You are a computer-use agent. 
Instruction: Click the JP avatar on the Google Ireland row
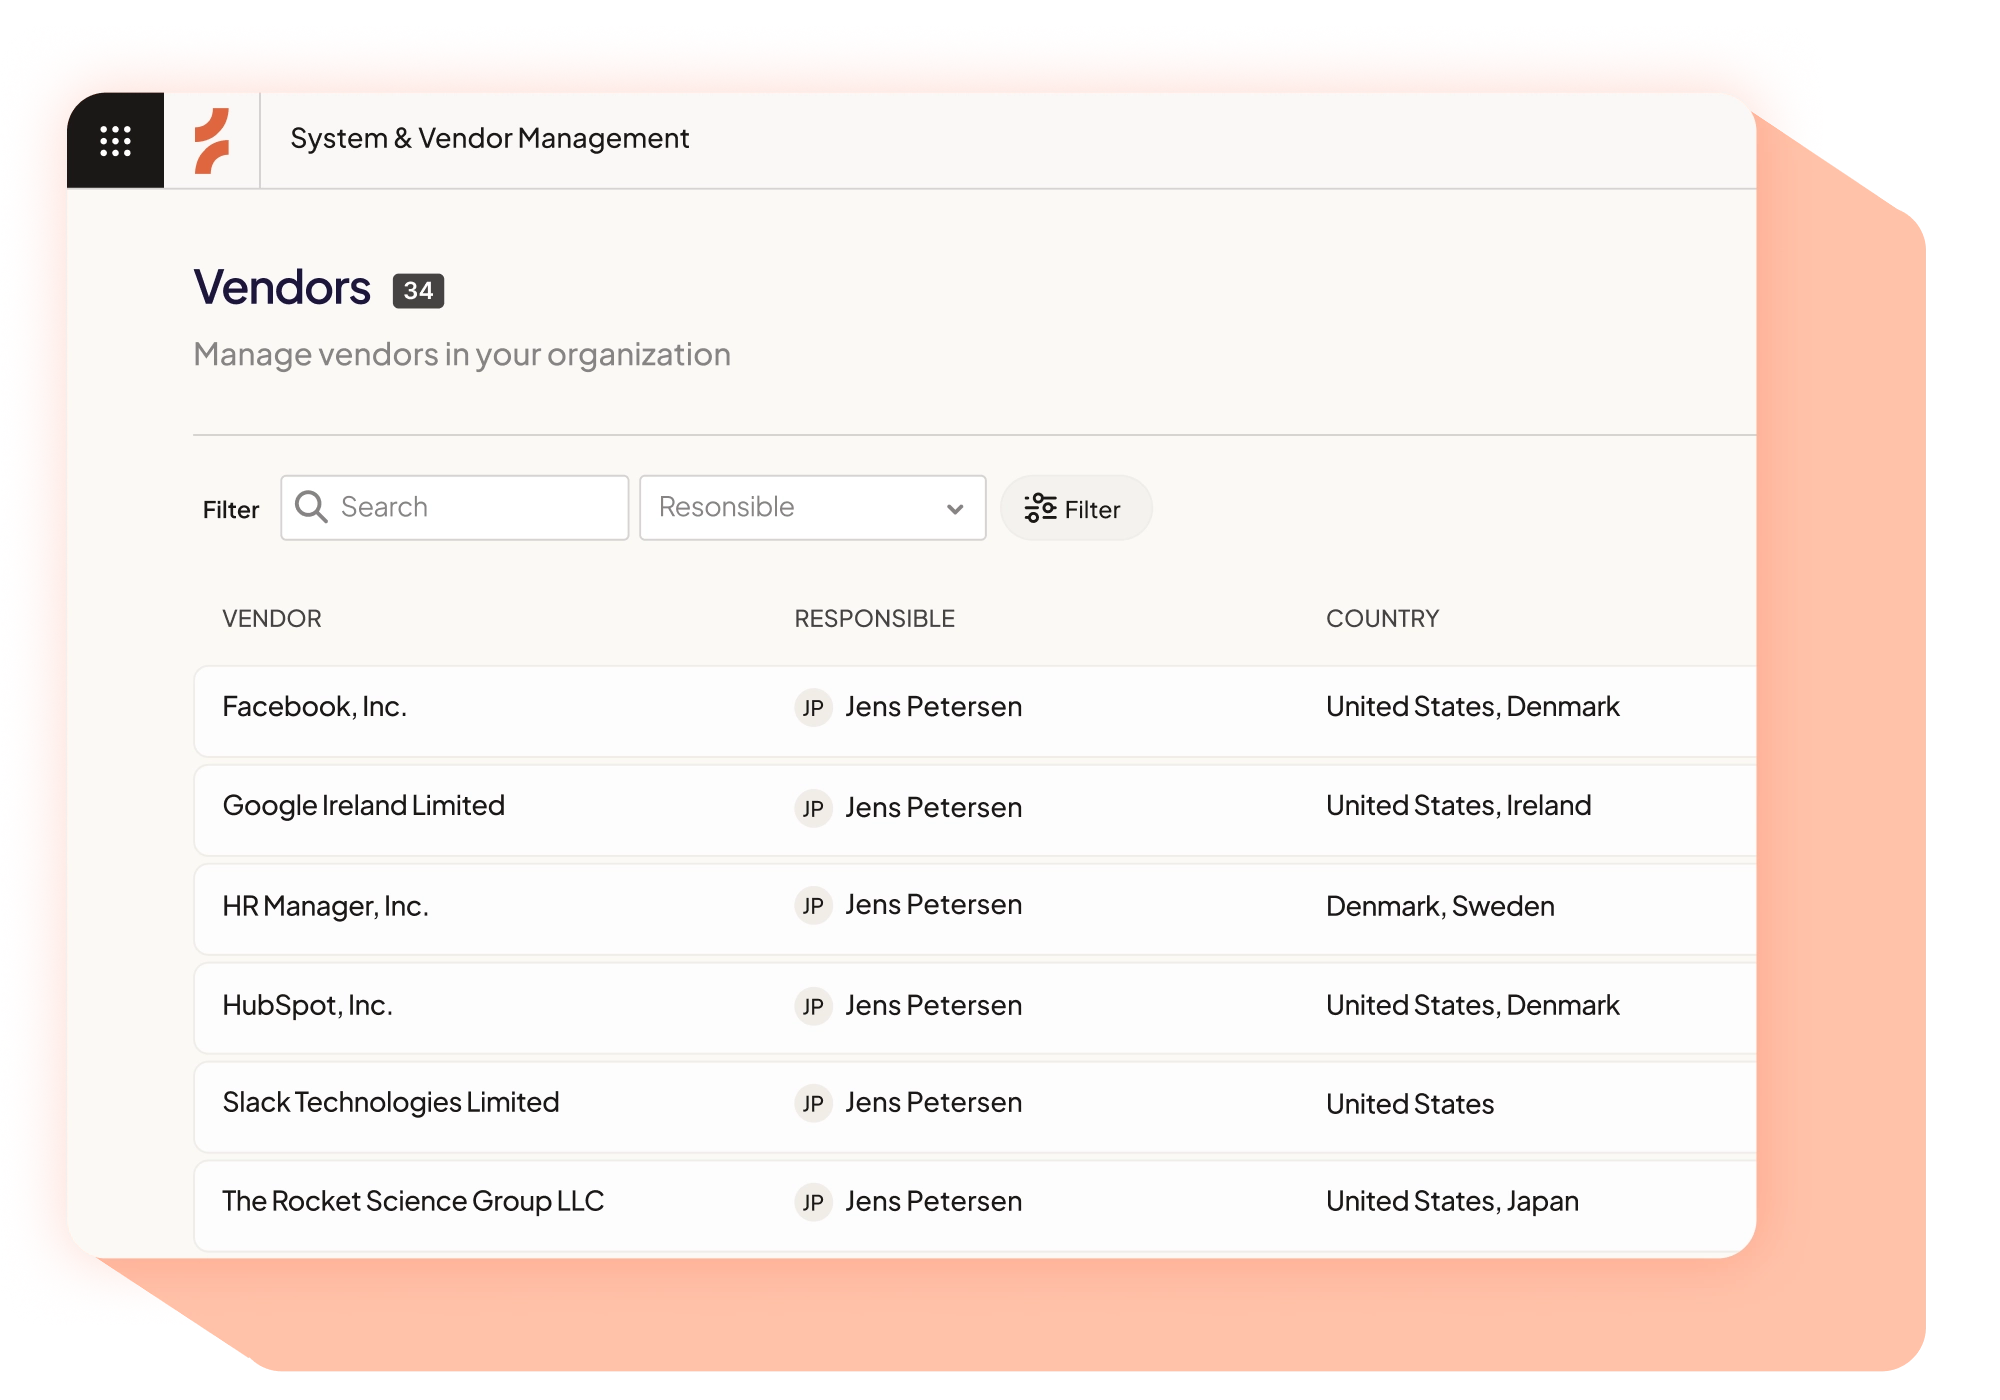click(814, 807)
